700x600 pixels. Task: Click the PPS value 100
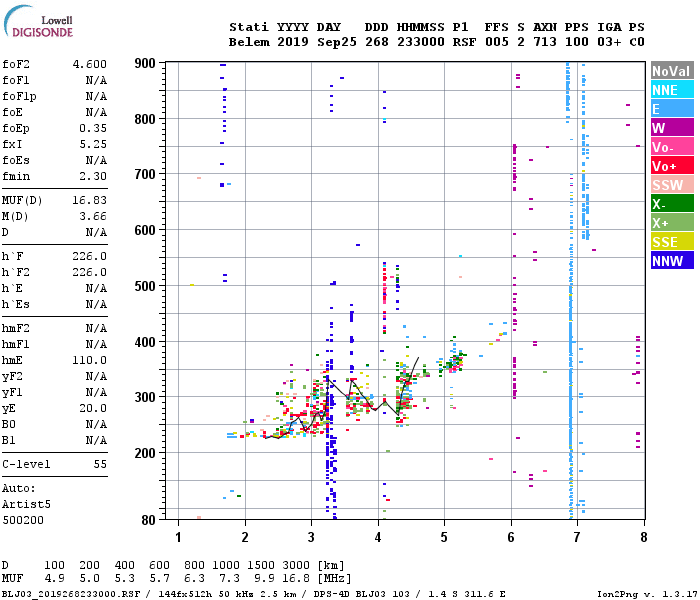point(577,42)
